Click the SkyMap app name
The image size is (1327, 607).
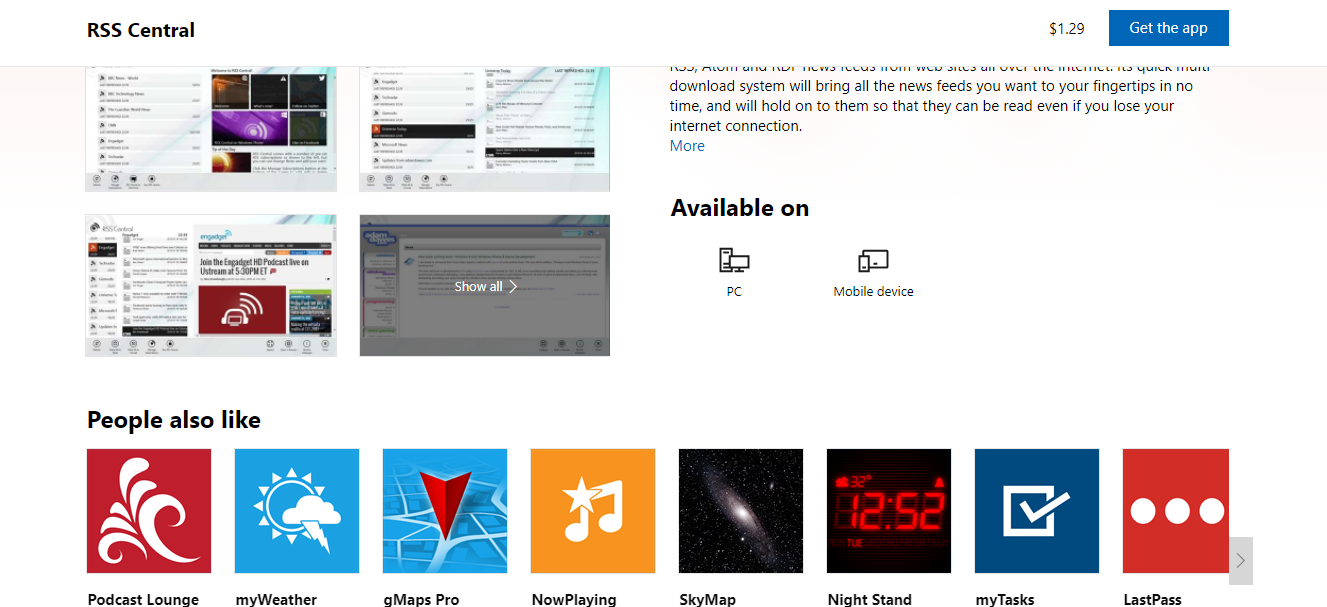[x=707, y=599]
